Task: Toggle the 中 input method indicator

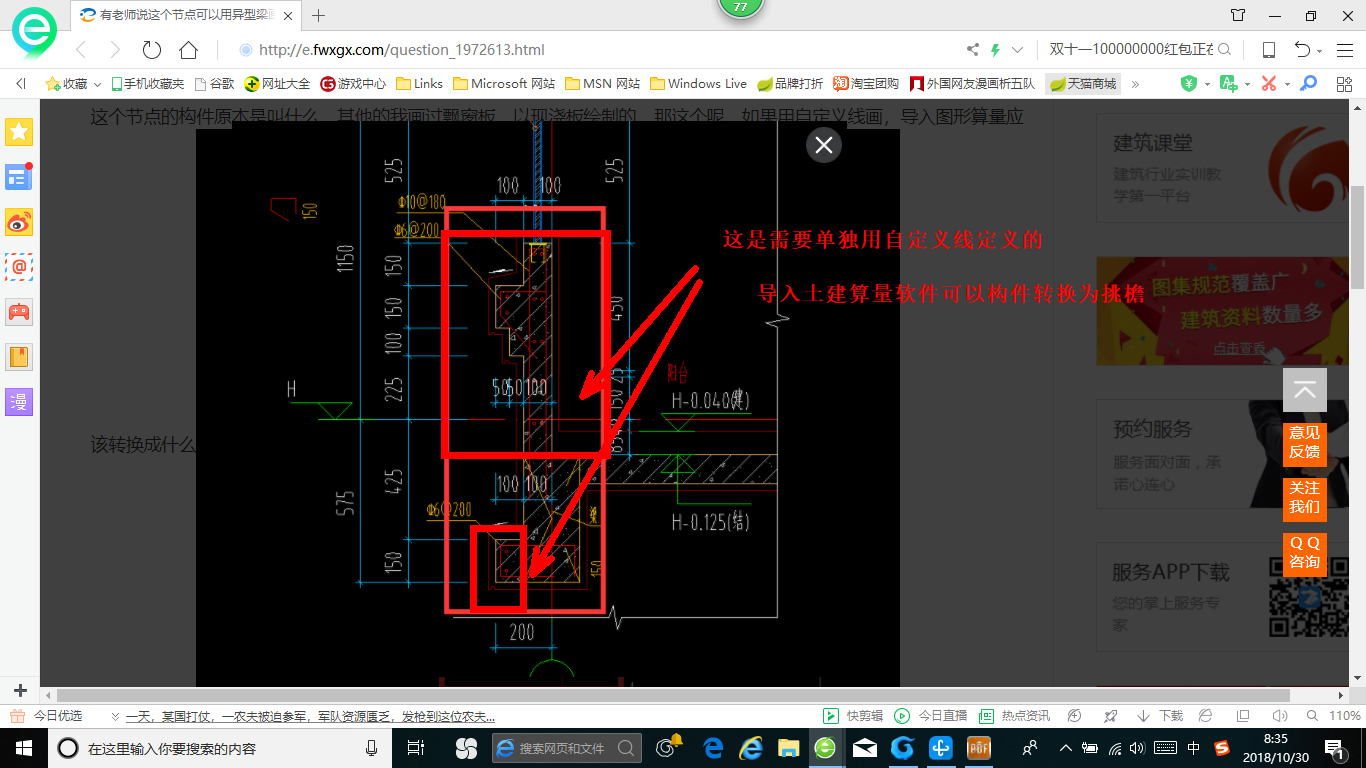Action: (1193, 748)
